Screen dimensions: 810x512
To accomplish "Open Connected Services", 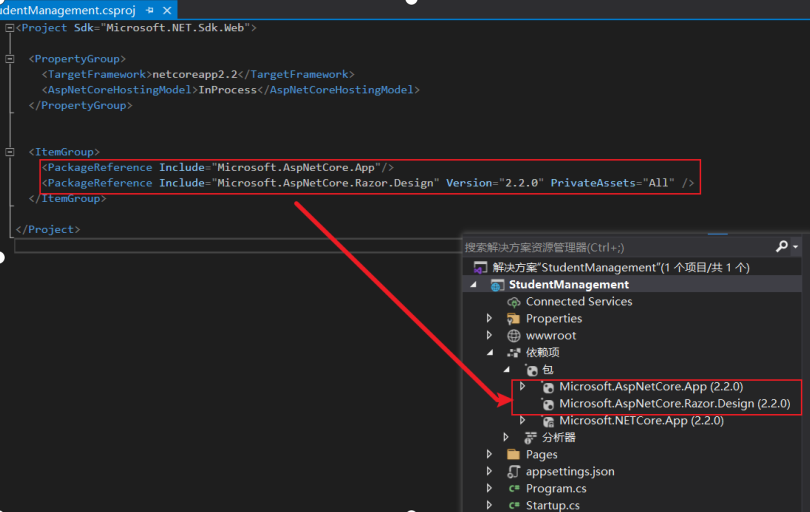I will coord(579,301).
